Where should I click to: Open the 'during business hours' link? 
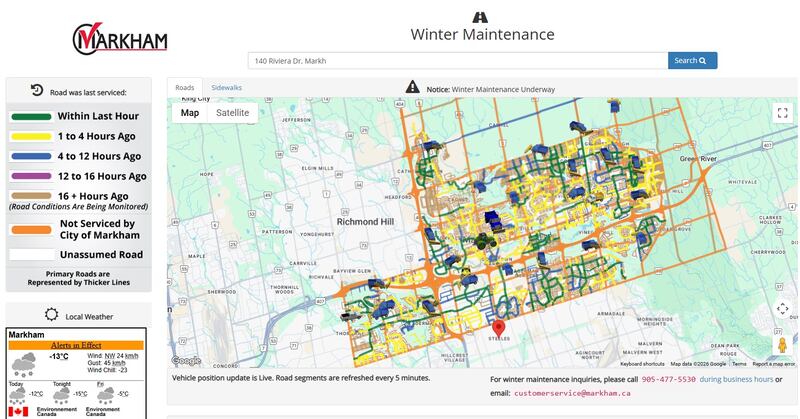(x=736, y=380)
